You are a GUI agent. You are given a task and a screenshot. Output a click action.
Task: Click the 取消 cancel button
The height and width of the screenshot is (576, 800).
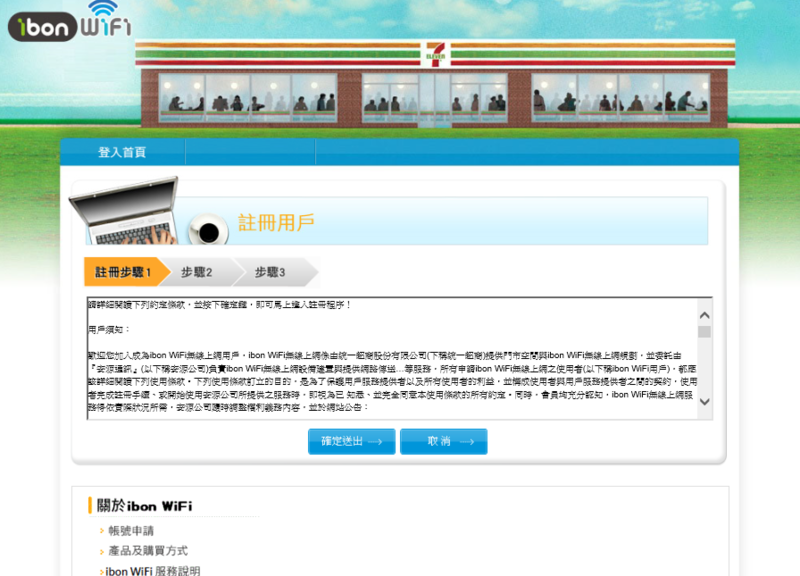tap(444, 441)
